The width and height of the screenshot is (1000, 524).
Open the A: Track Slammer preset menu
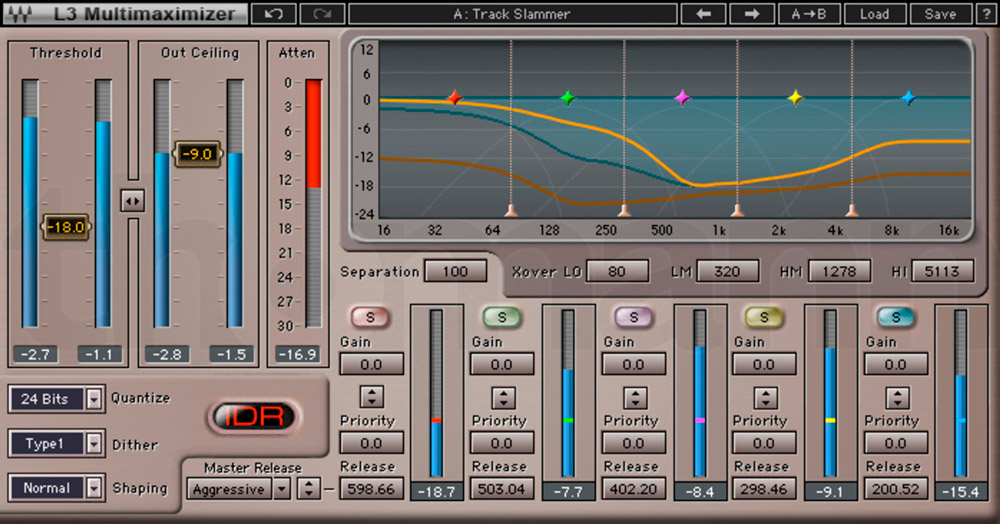[x=511, y=14]
